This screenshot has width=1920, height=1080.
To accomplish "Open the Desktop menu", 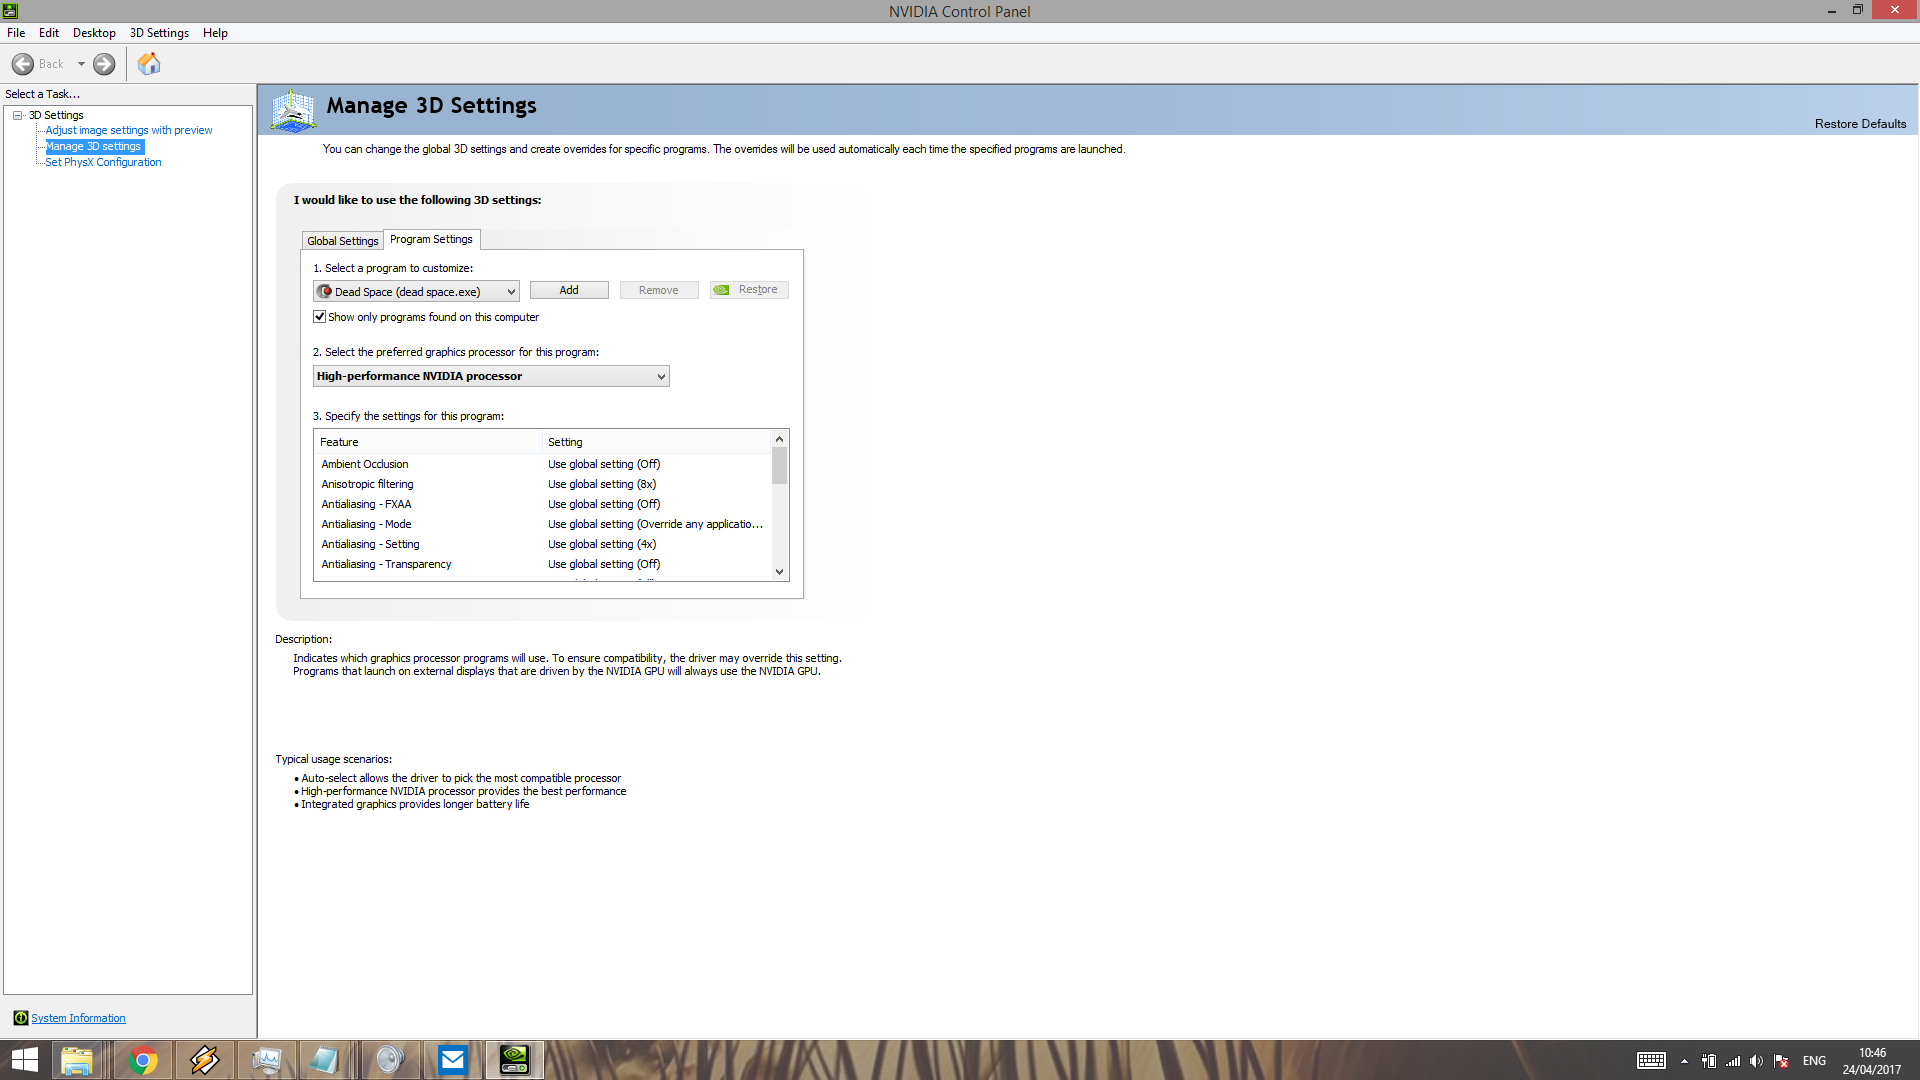I will [x=94, y=33].
